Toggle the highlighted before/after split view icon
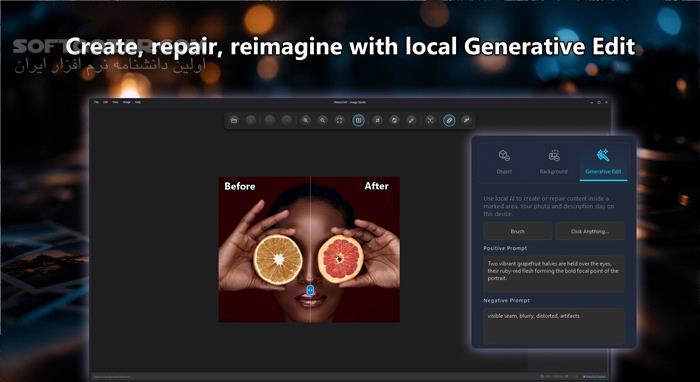This screenshot has width=700, height=382. [358, 120]
